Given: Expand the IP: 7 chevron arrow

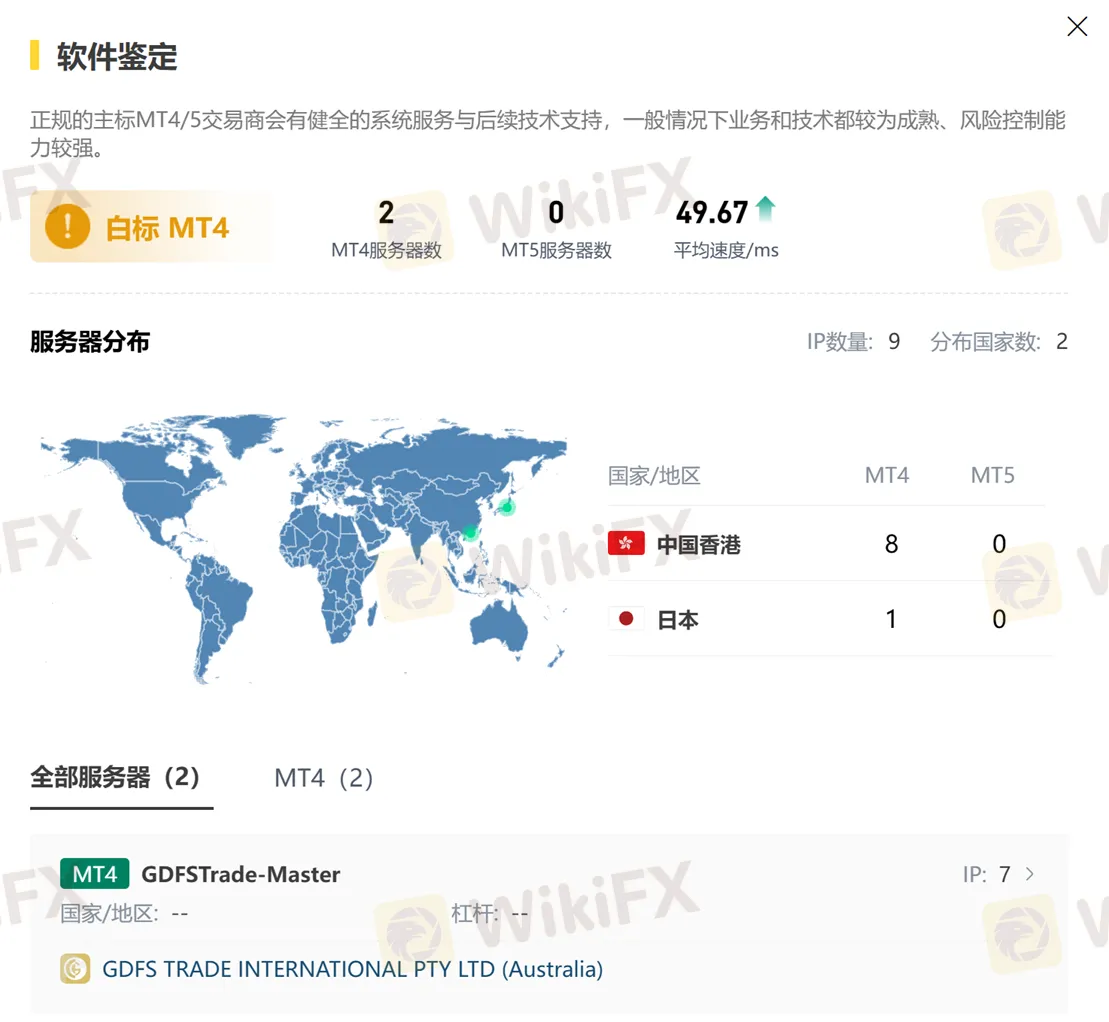Looking at the screenshot, I should pos(1030,874).
